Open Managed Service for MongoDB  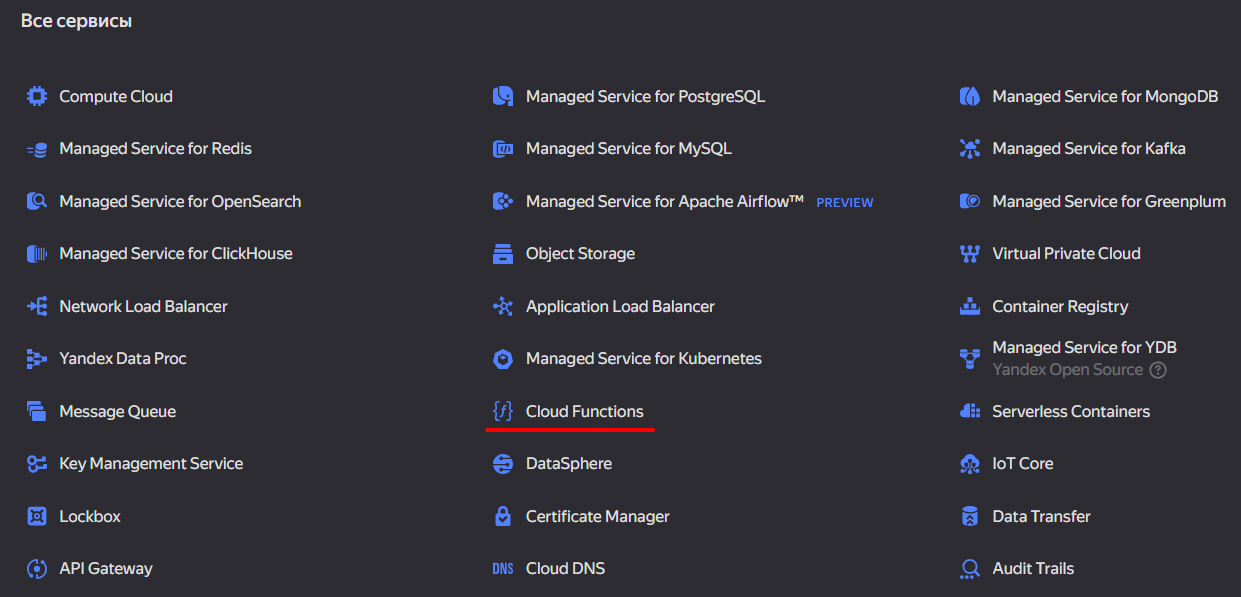click(x=1105, y=96)
